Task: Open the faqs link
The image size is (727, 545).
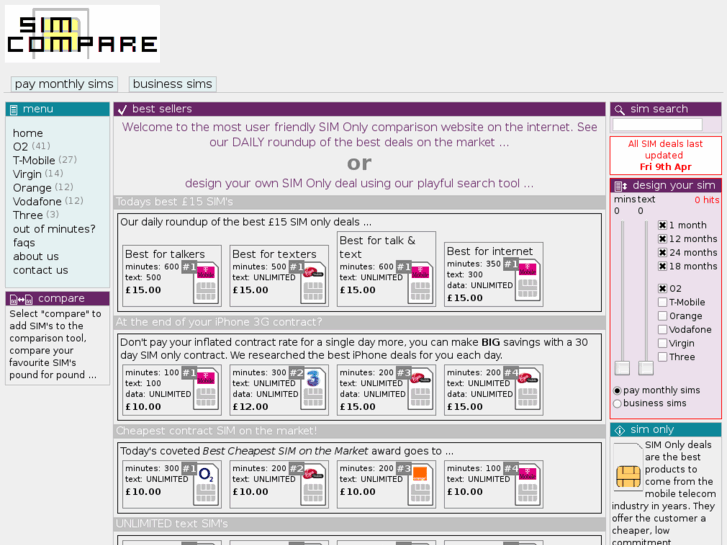Action: (24, 243)
